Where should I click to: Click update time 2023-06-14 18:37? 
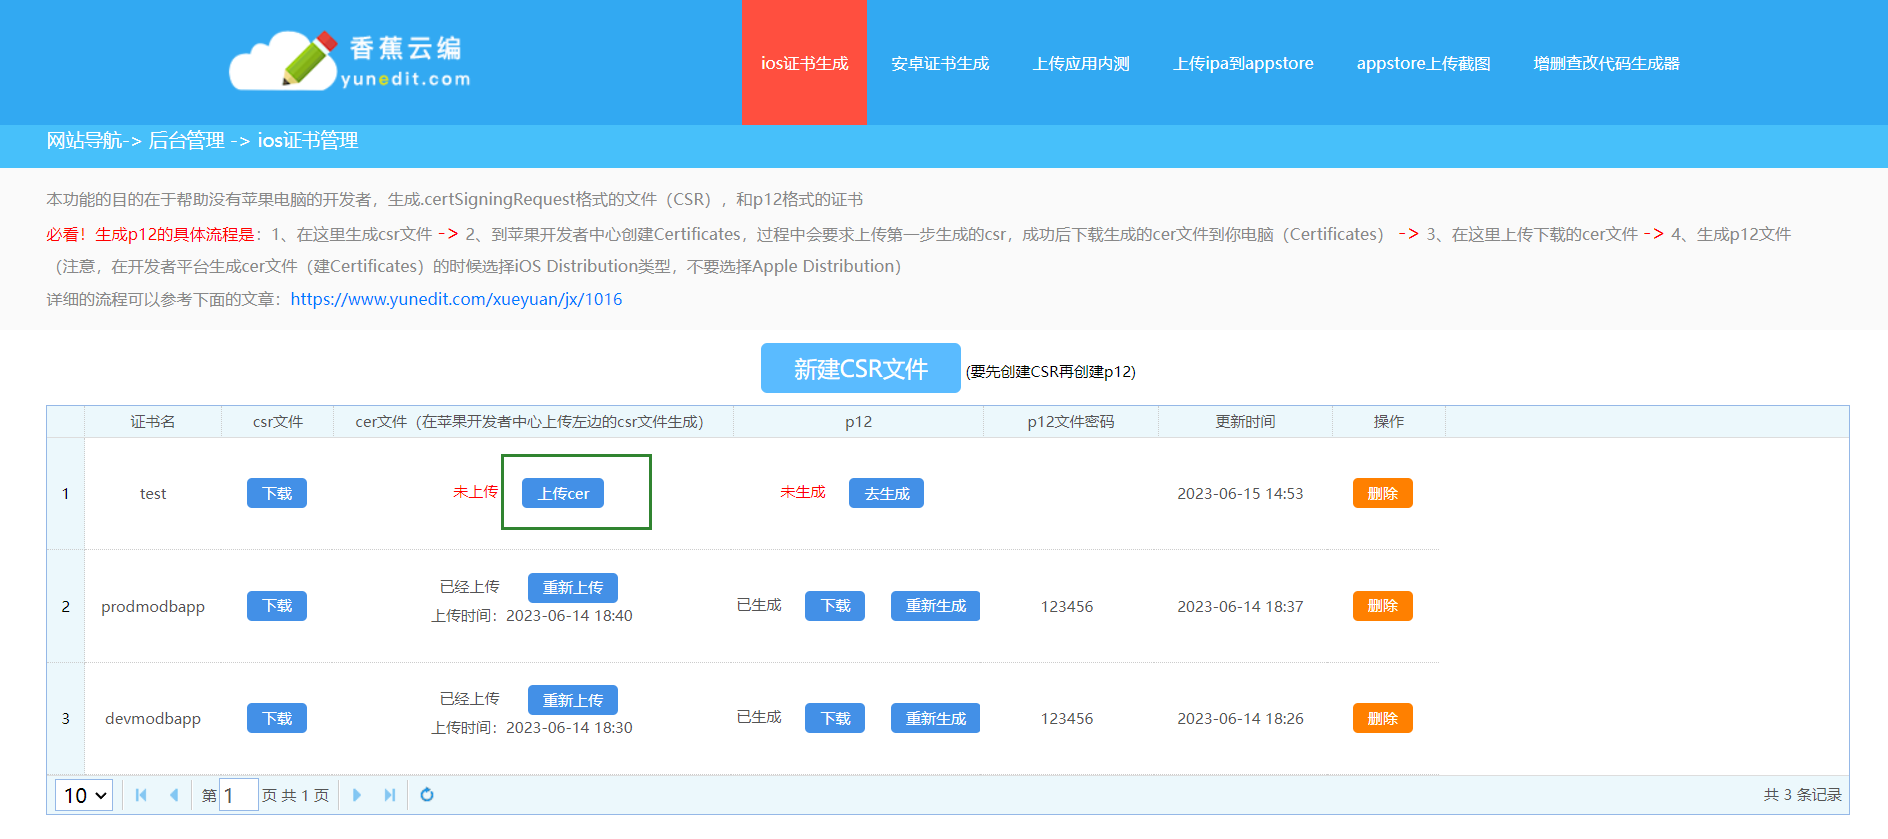pos(1240,606)
